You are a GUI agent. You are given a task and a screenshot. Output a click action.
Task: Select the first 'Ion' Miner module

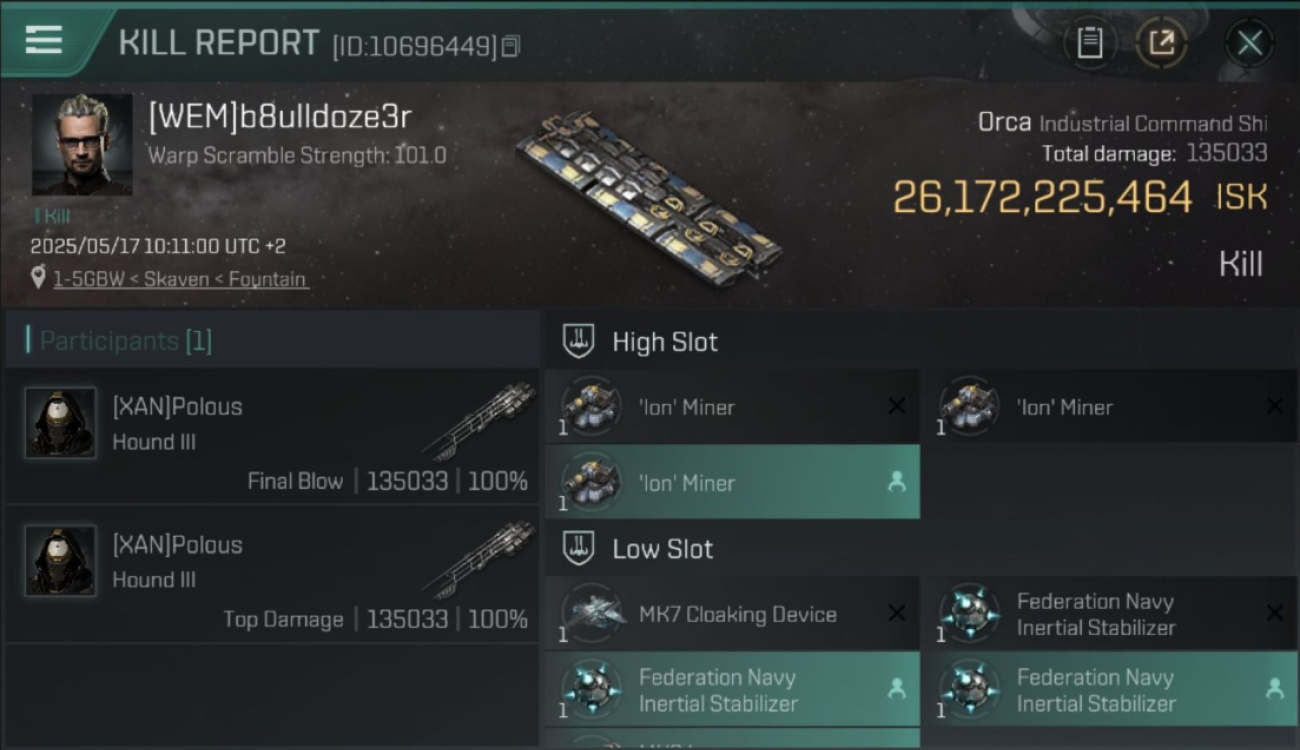[x=732, y=407]
